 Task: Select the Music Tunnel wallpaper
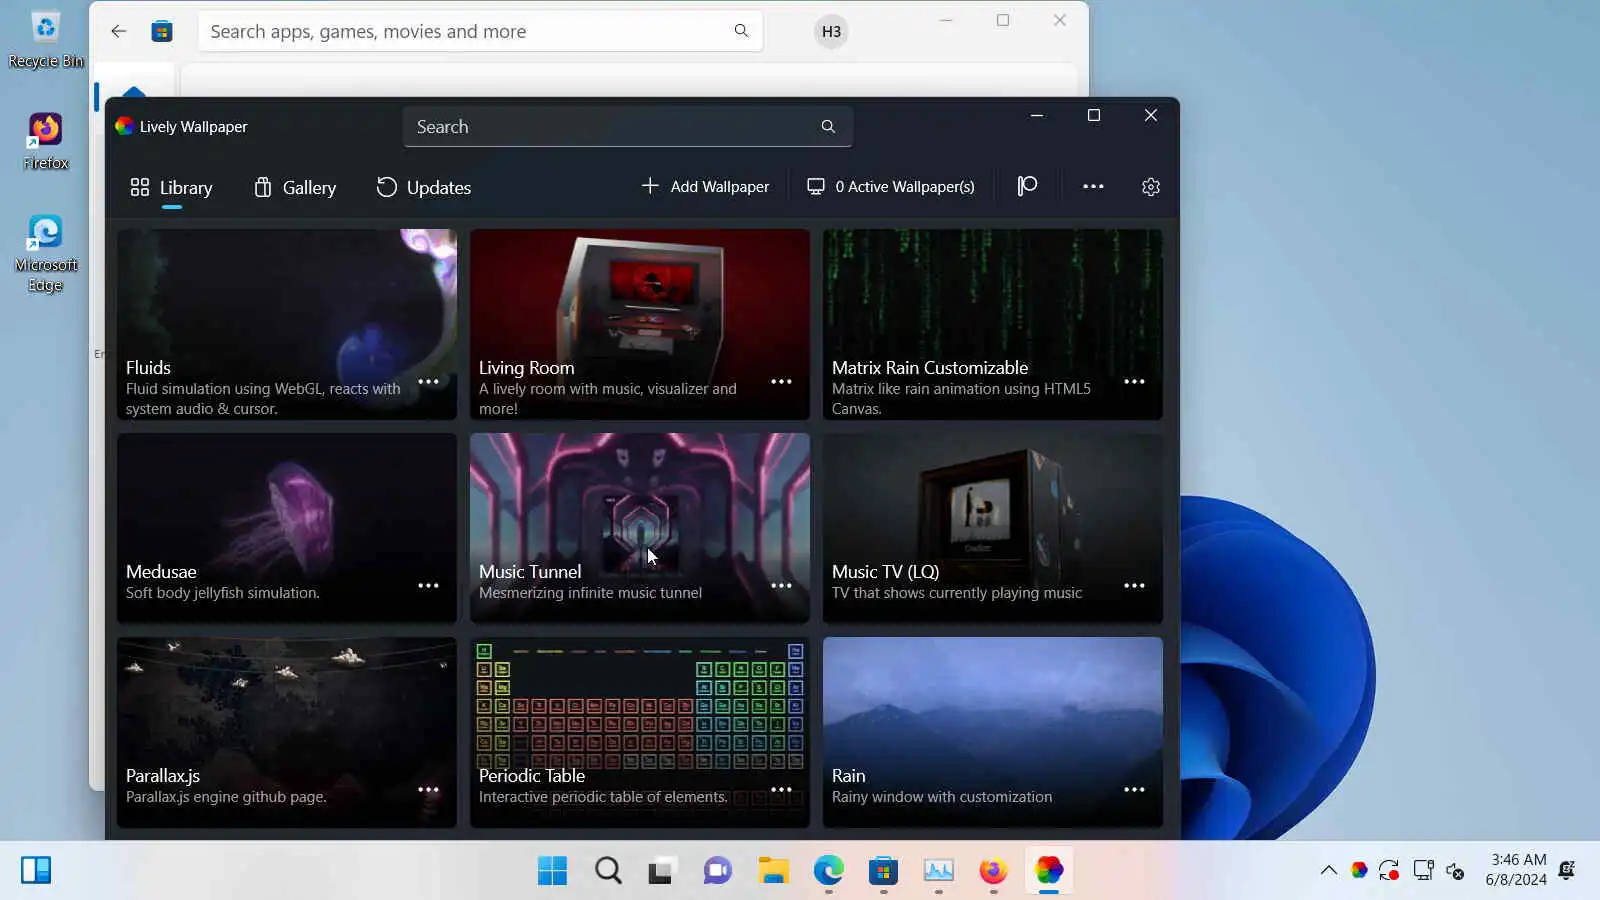[640, 528]
